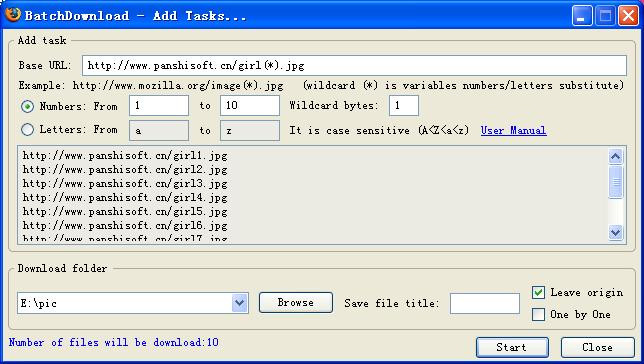Image resolution: width=644 pixels, height=364 pixels.
Task: Select the girl2.jpg URL line
Action: coord(125,170)
